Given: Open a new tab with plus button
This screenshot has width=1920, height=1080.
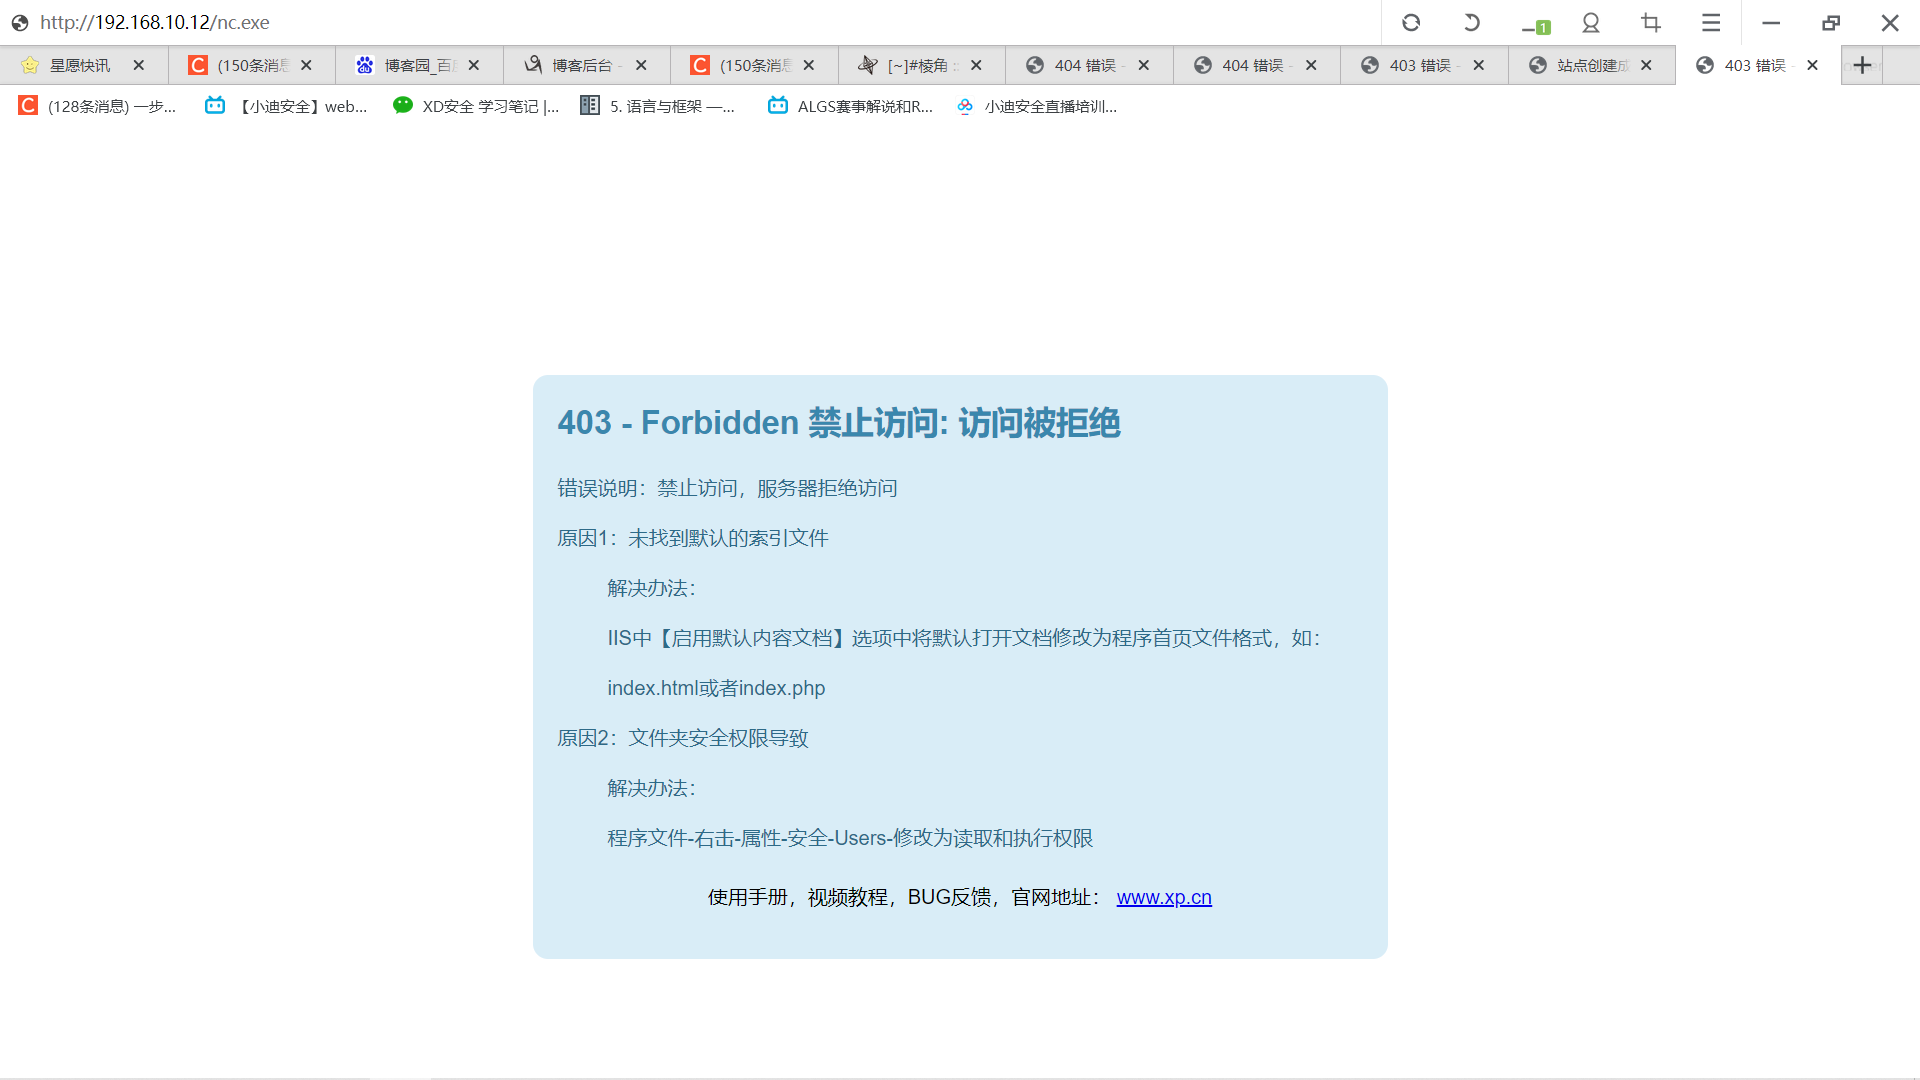Looking at the screenshot, I should pos(1862,65).
